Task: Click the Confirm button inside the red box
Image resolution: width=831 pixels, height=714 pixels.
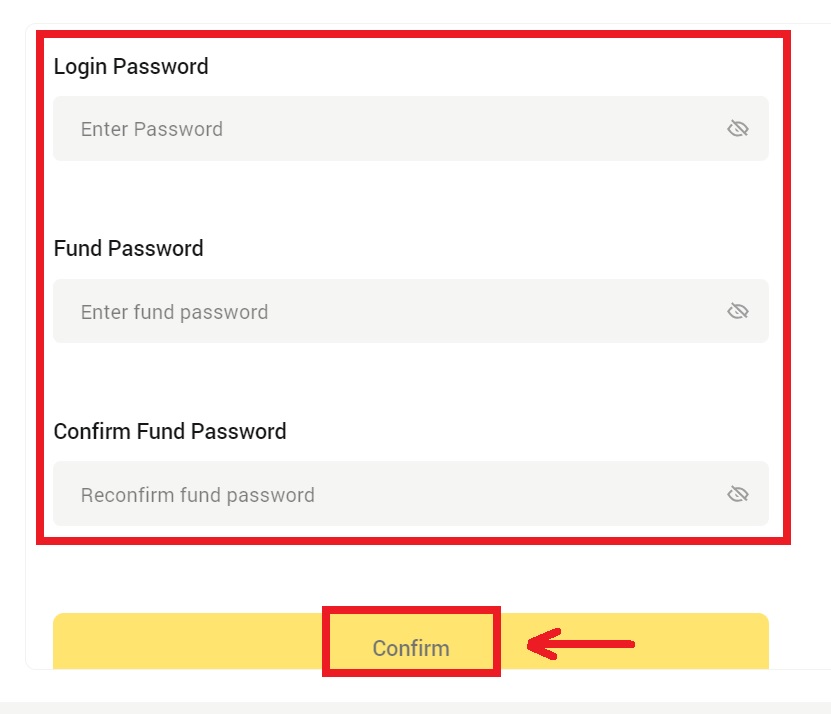Action: coord(411,647)
